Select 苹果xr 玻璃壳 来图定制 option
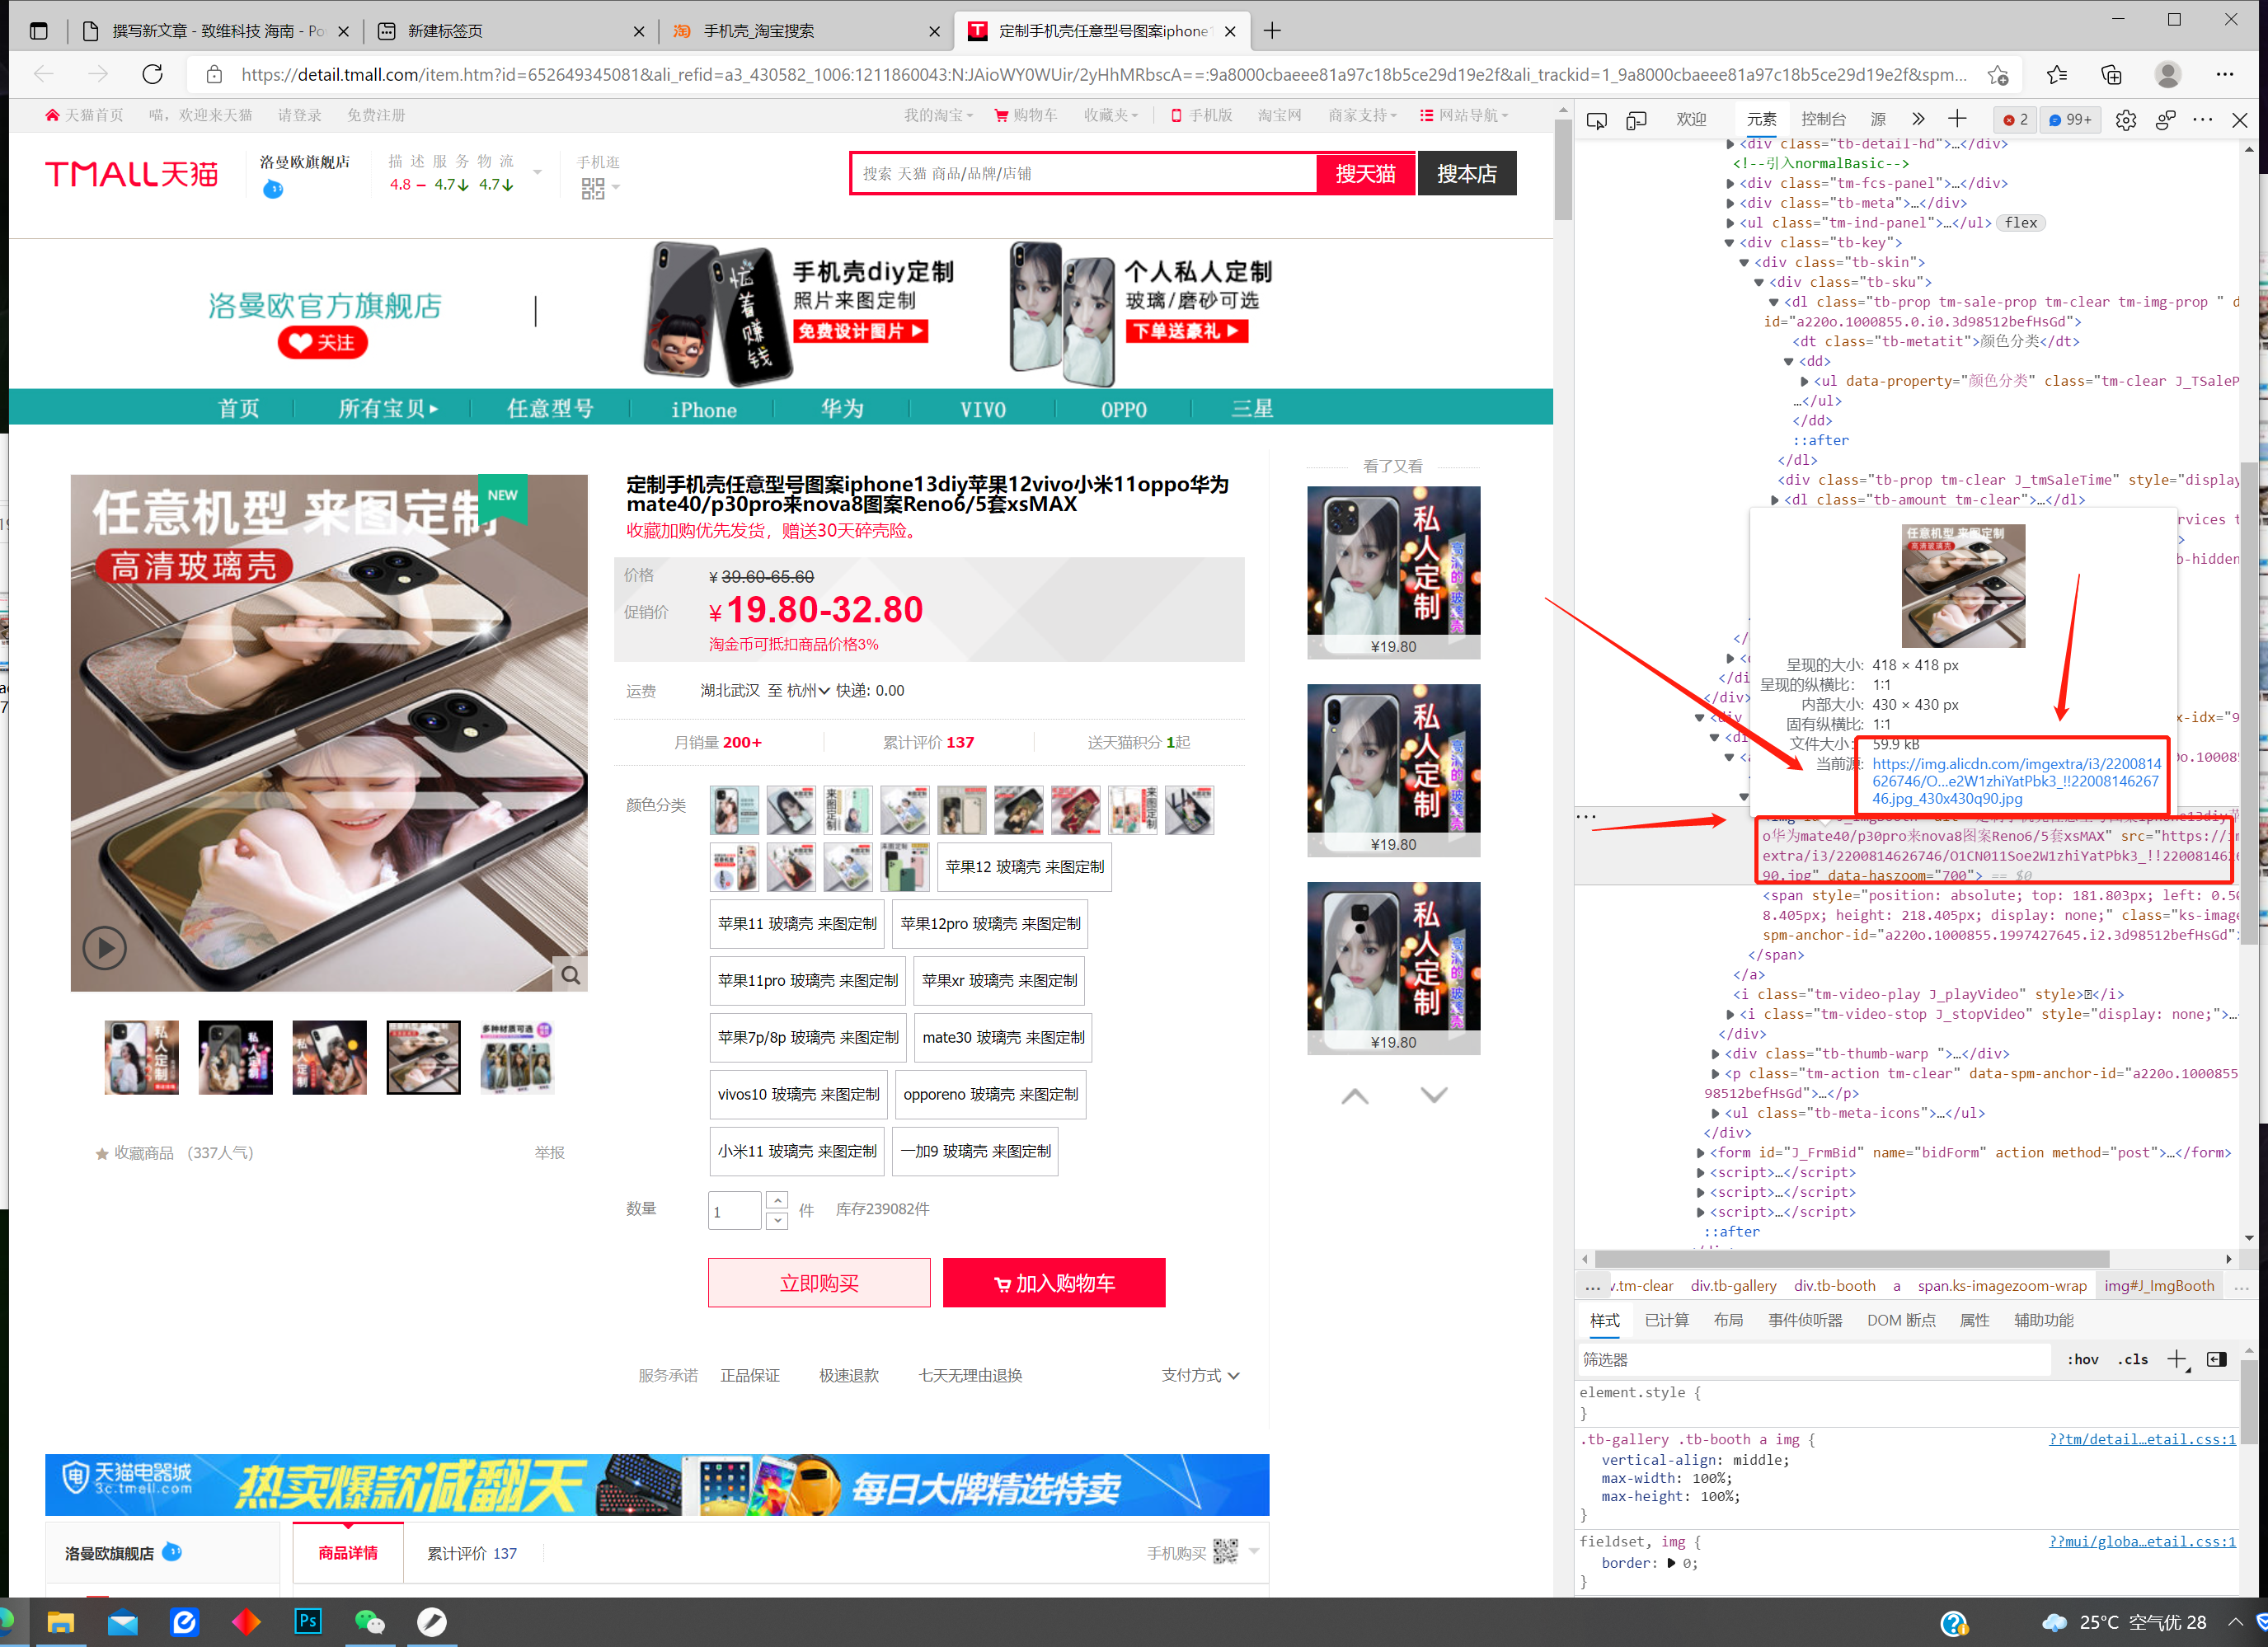Image resolution: width=2268 pixels, height=1647 pixels. tap(999, 981)
